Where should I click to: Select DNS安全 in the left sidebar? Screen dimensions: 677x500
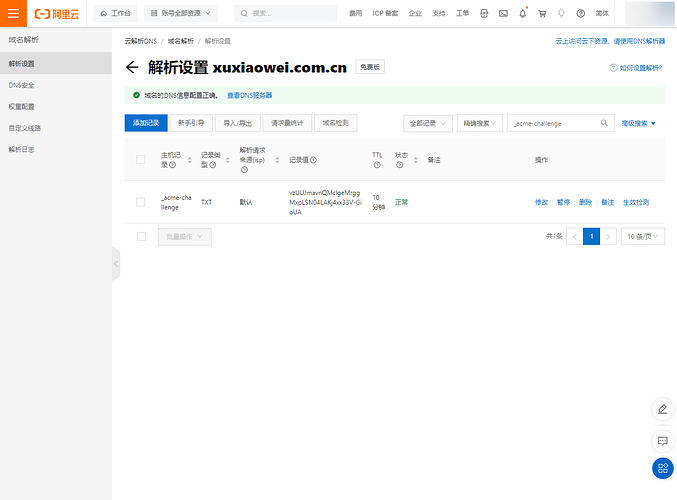pos(22,85)
